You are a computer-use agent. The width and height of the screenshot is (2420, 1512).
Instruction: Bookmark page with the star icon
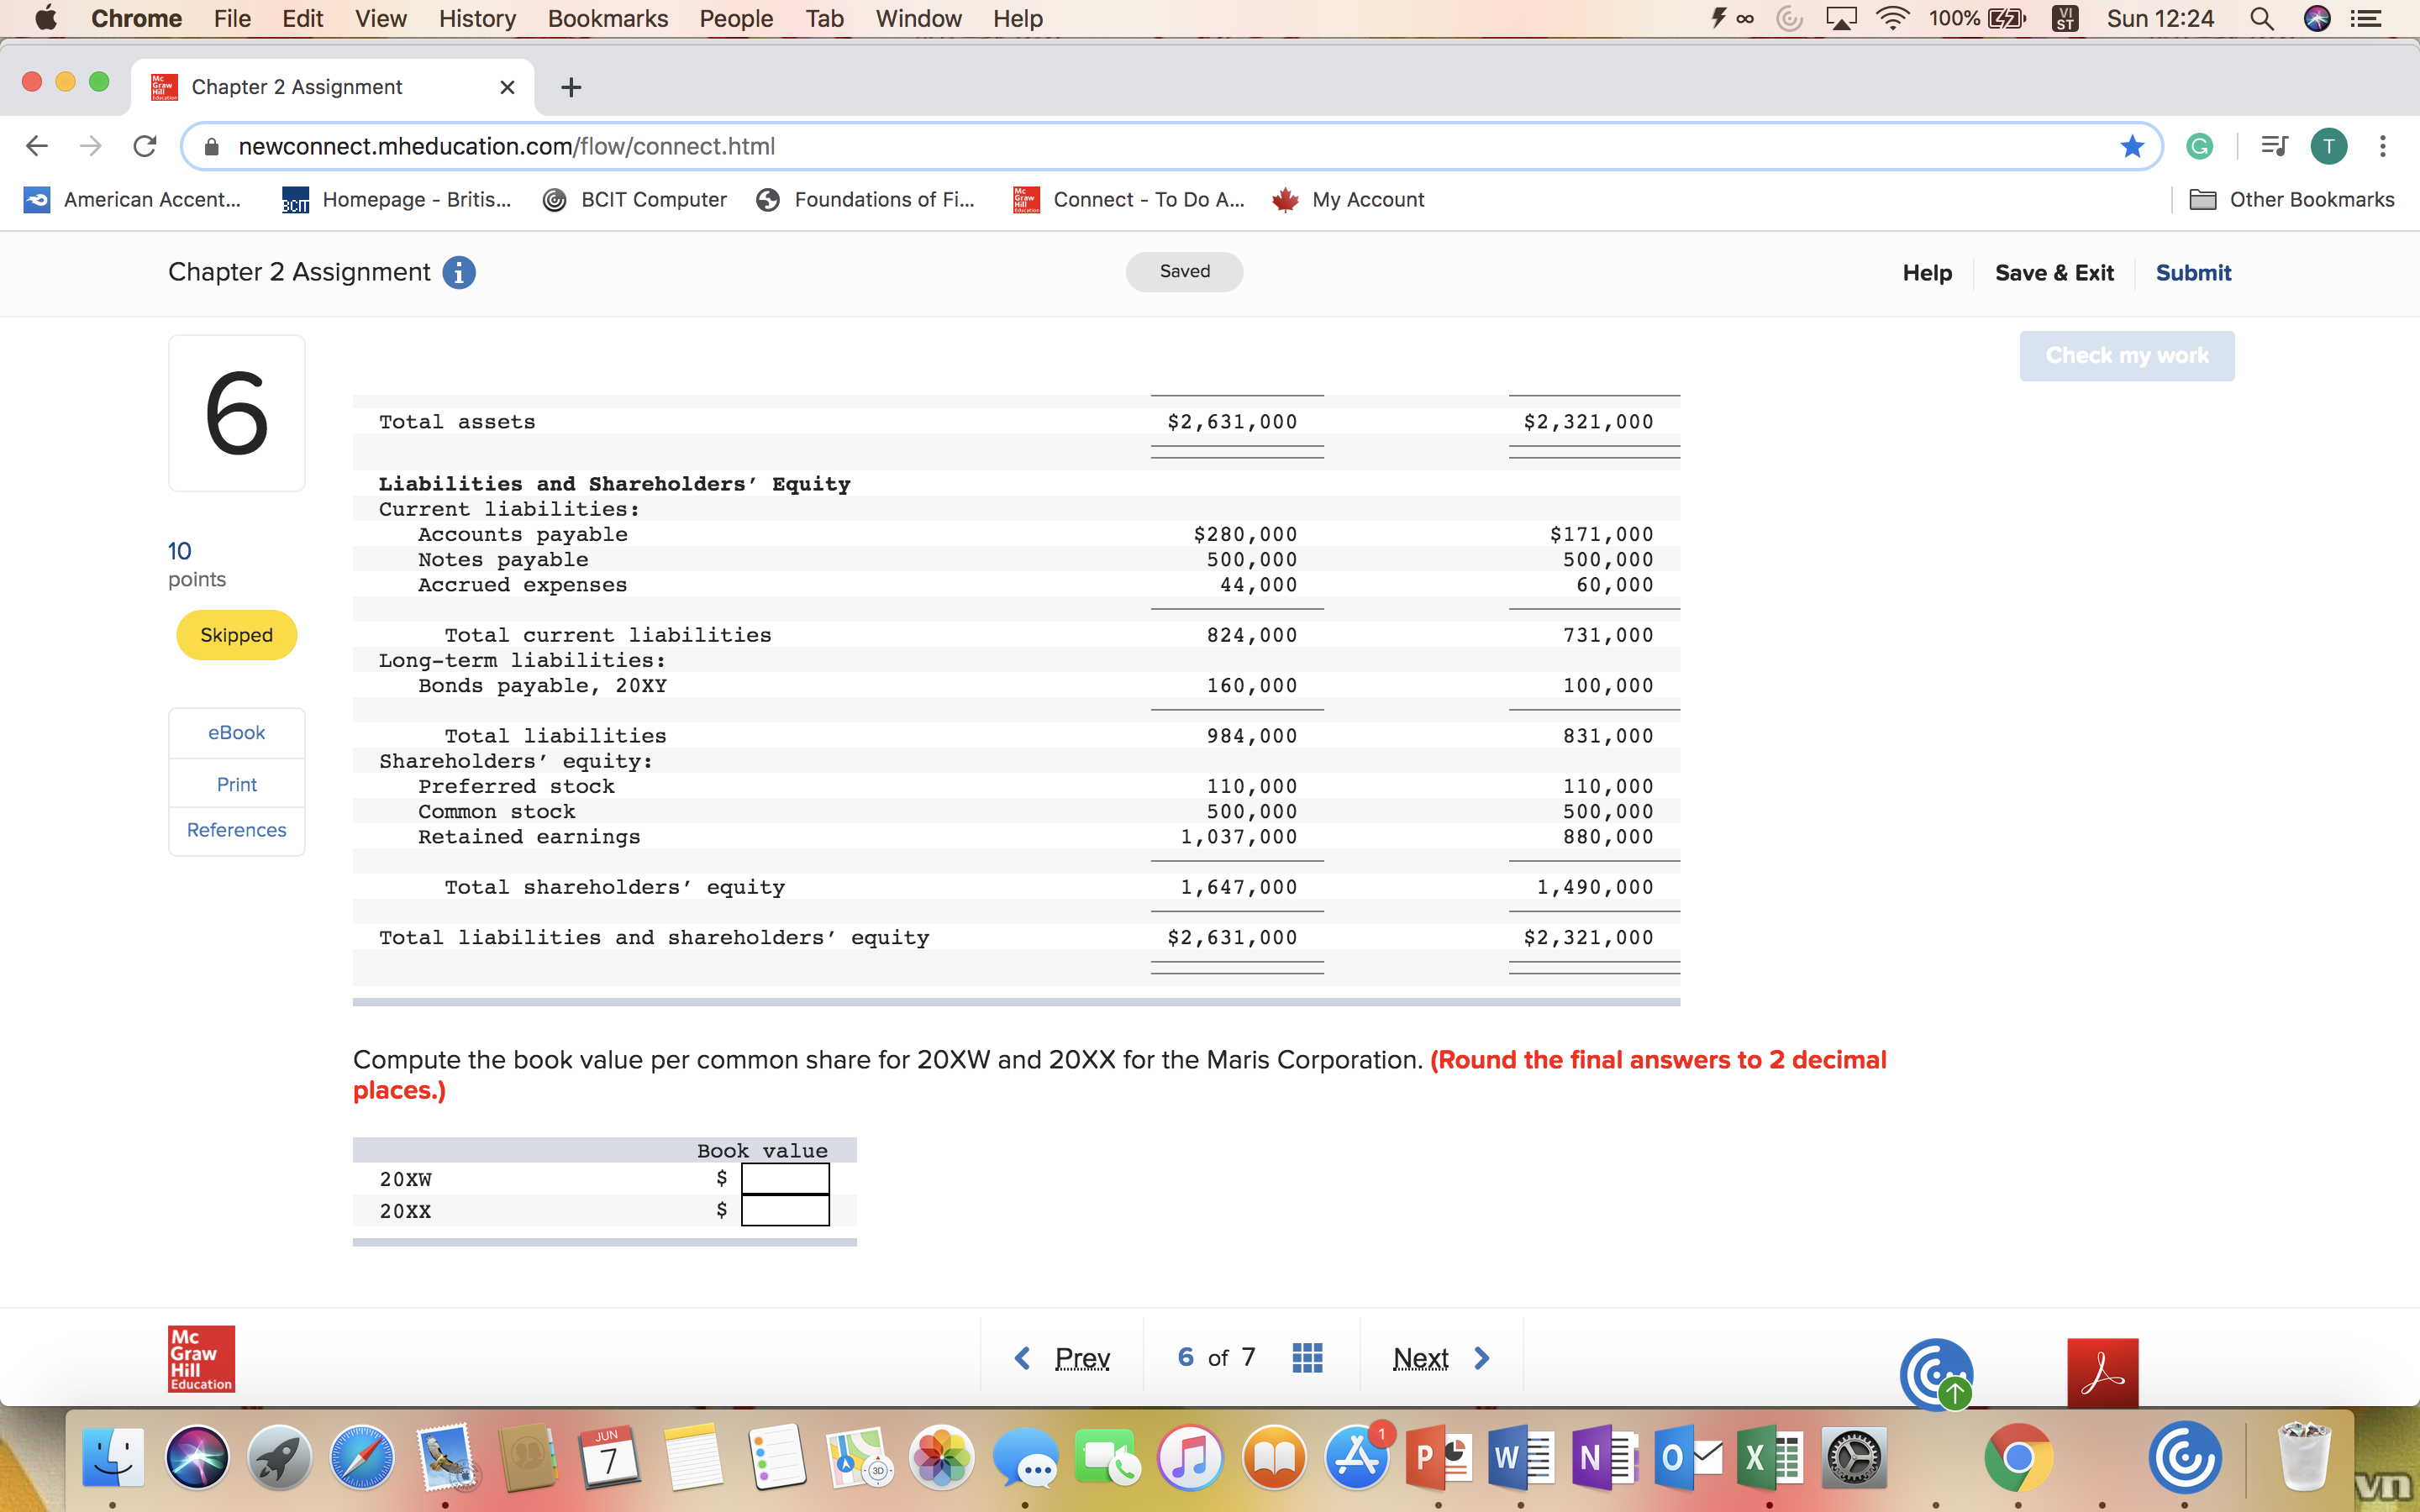(2131, 146)
